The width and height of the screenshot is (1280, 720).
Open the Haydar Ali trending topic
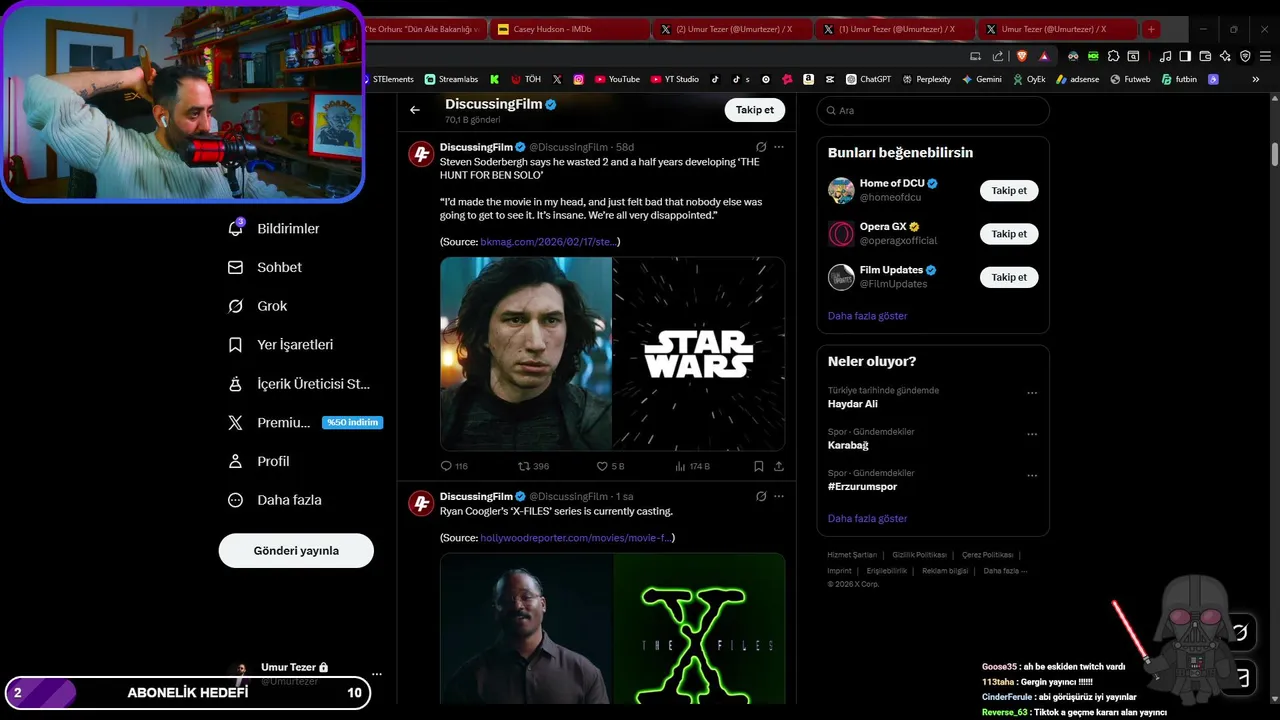(853, 404)
